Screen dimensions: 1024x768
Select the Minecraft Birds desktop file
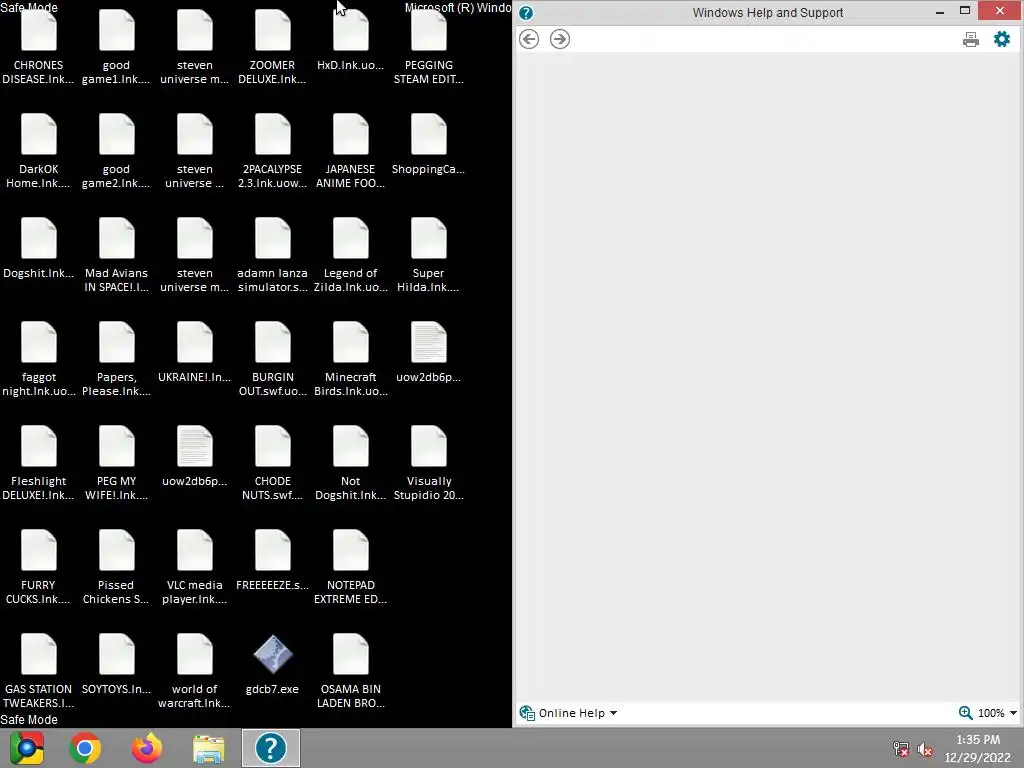click(351, 359)
